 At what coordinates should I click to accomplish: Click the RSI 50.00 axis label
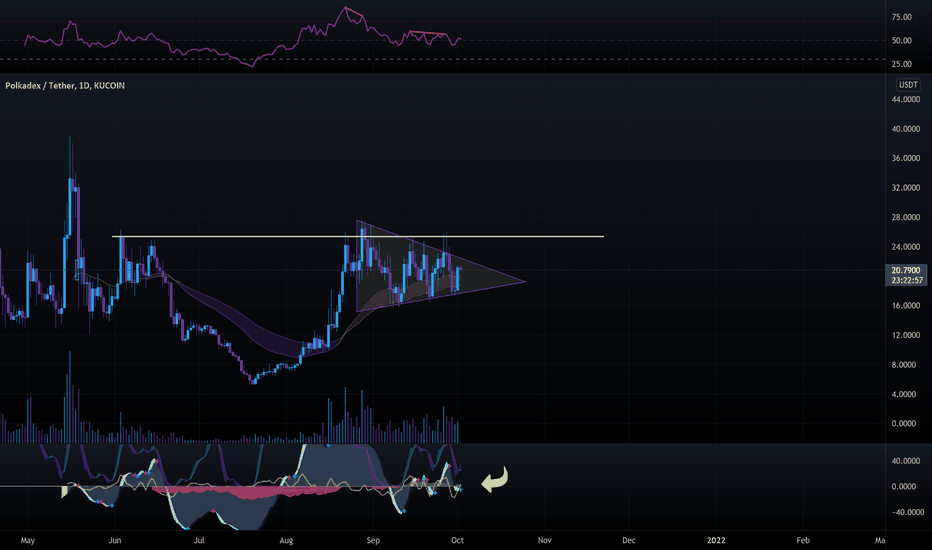point(901,41)
